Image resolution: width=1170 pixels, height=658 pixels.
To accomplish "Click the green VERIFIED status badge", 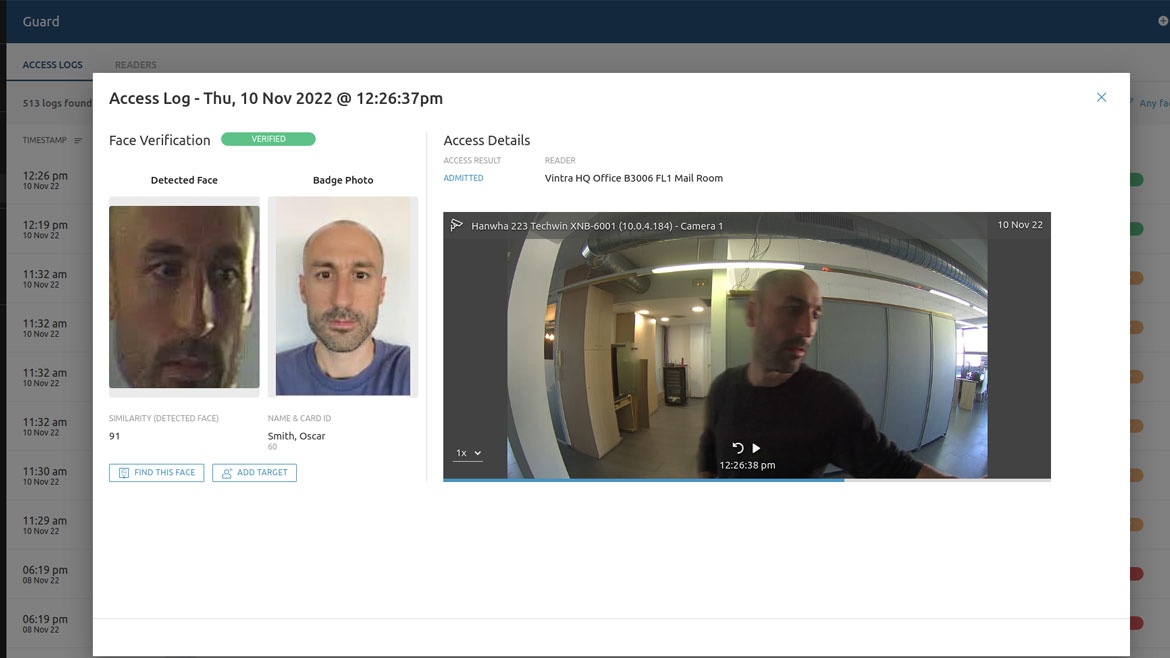I will [268, 140].
